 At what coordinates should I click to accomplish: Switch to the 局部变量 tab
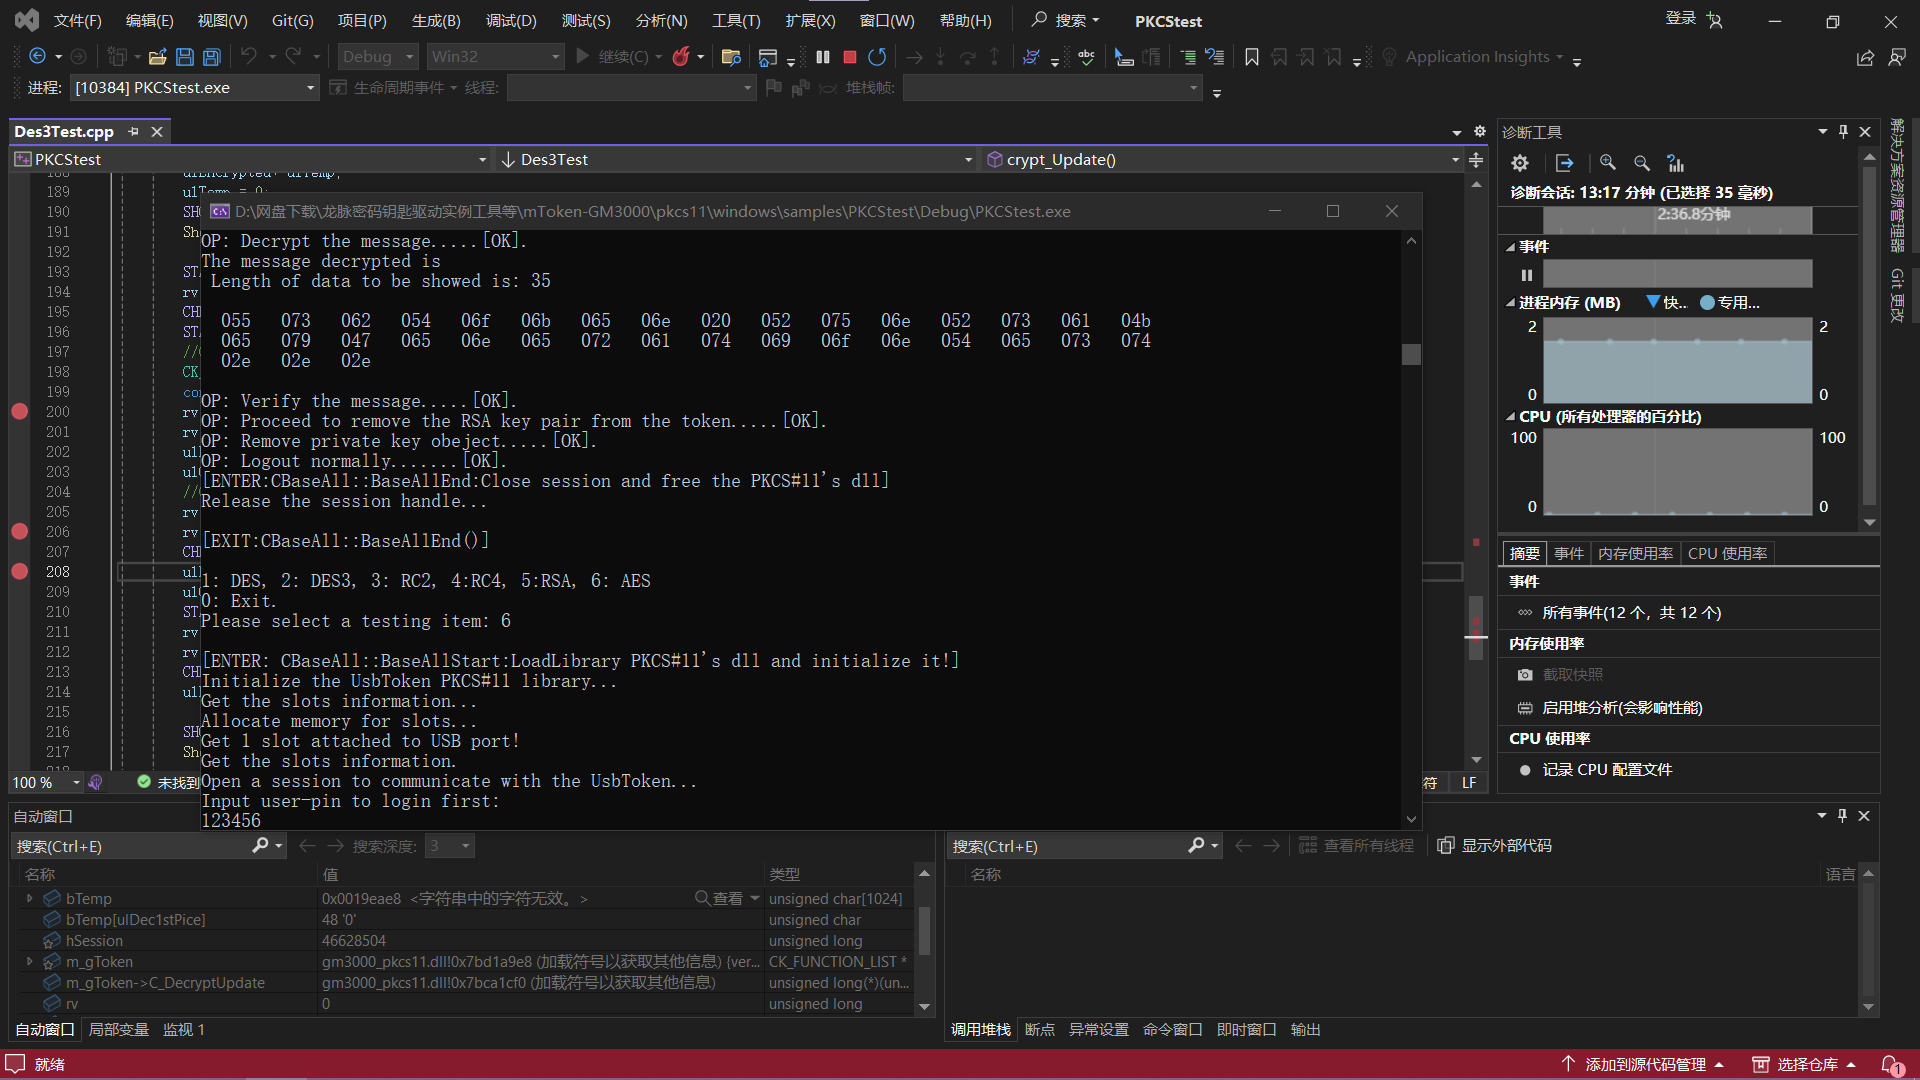[118, 1029]
